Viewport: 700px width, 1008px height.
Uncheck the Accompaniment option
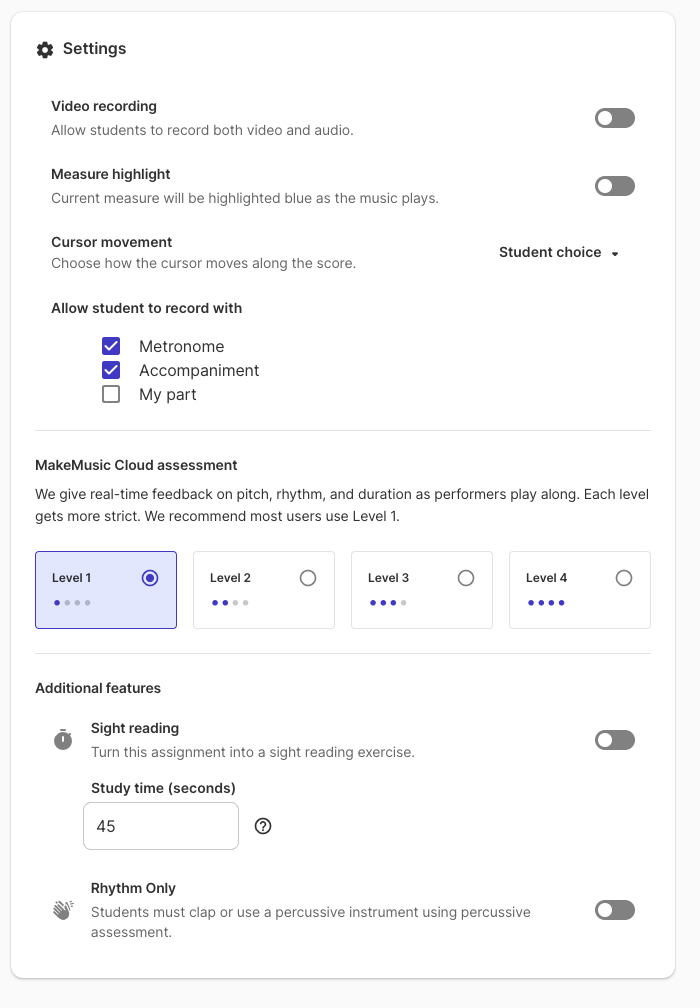point(112,370)
